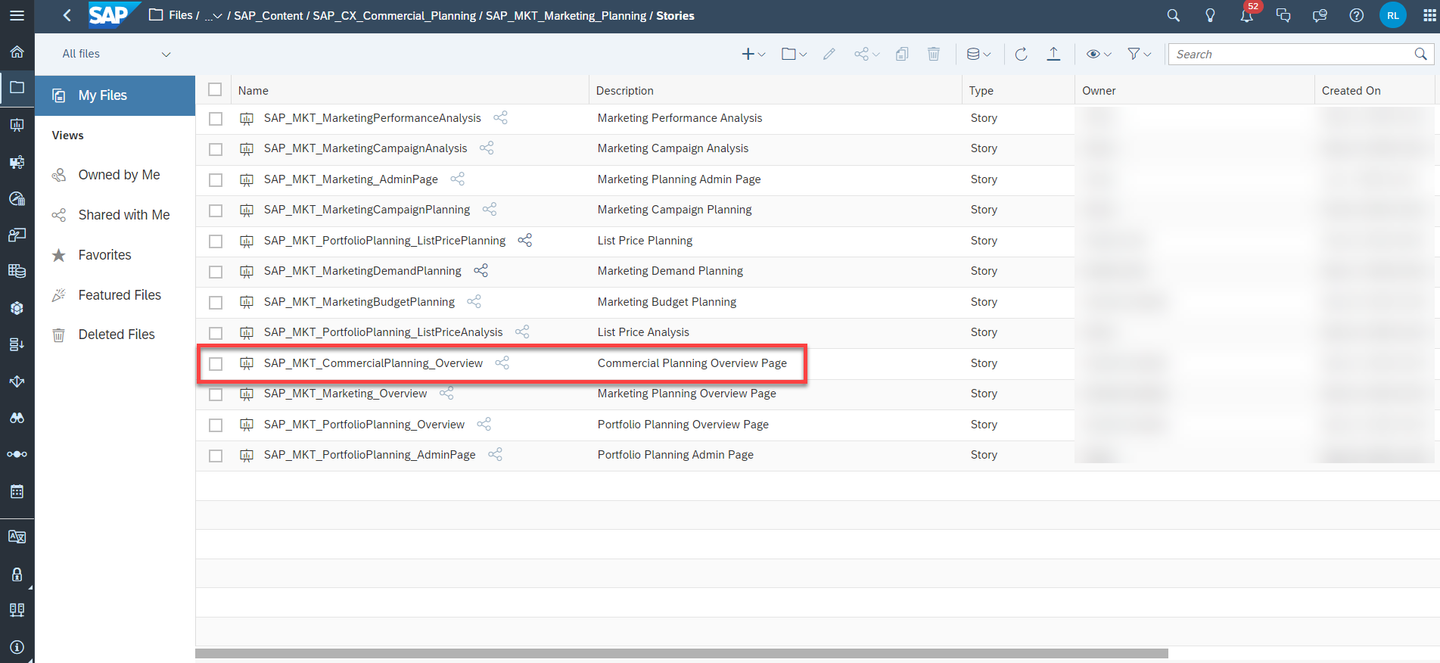This screenshot has height=663, width=1440.
Task: Open the Translation icon in side navigation
Action: [x=16, y=537]
